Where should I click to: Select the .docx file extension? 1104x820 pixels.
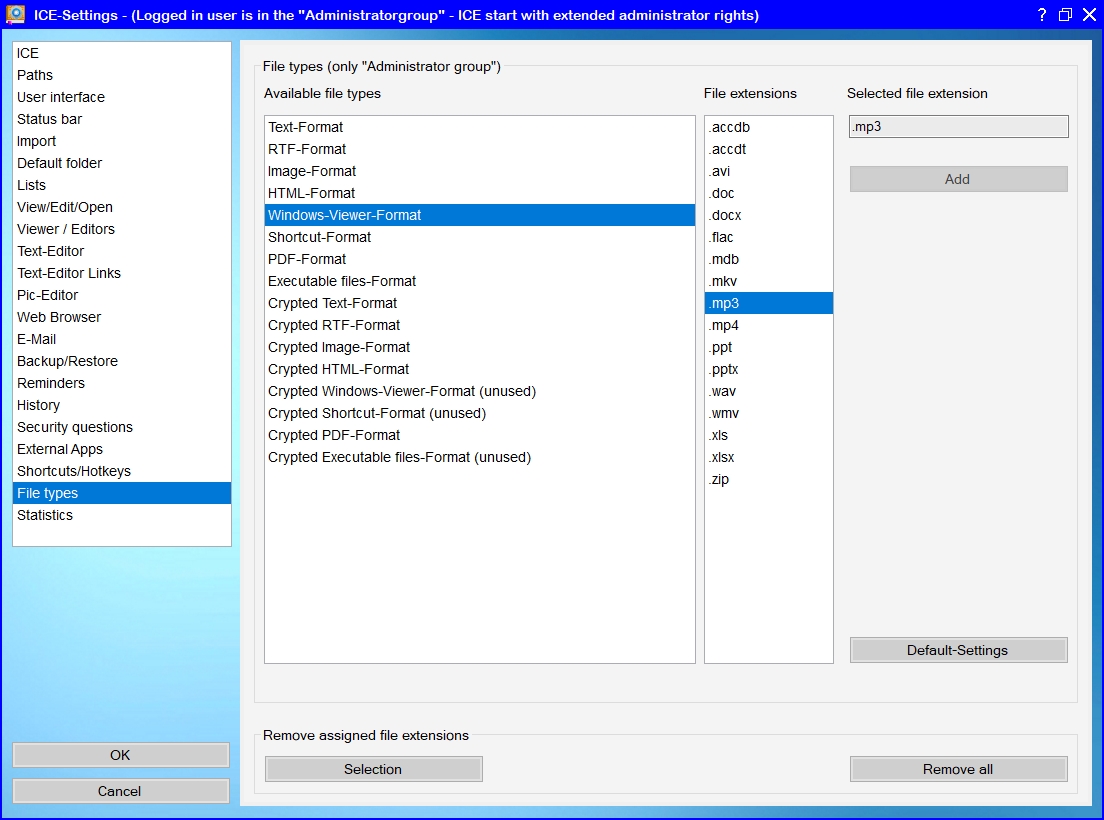point(726,215)
